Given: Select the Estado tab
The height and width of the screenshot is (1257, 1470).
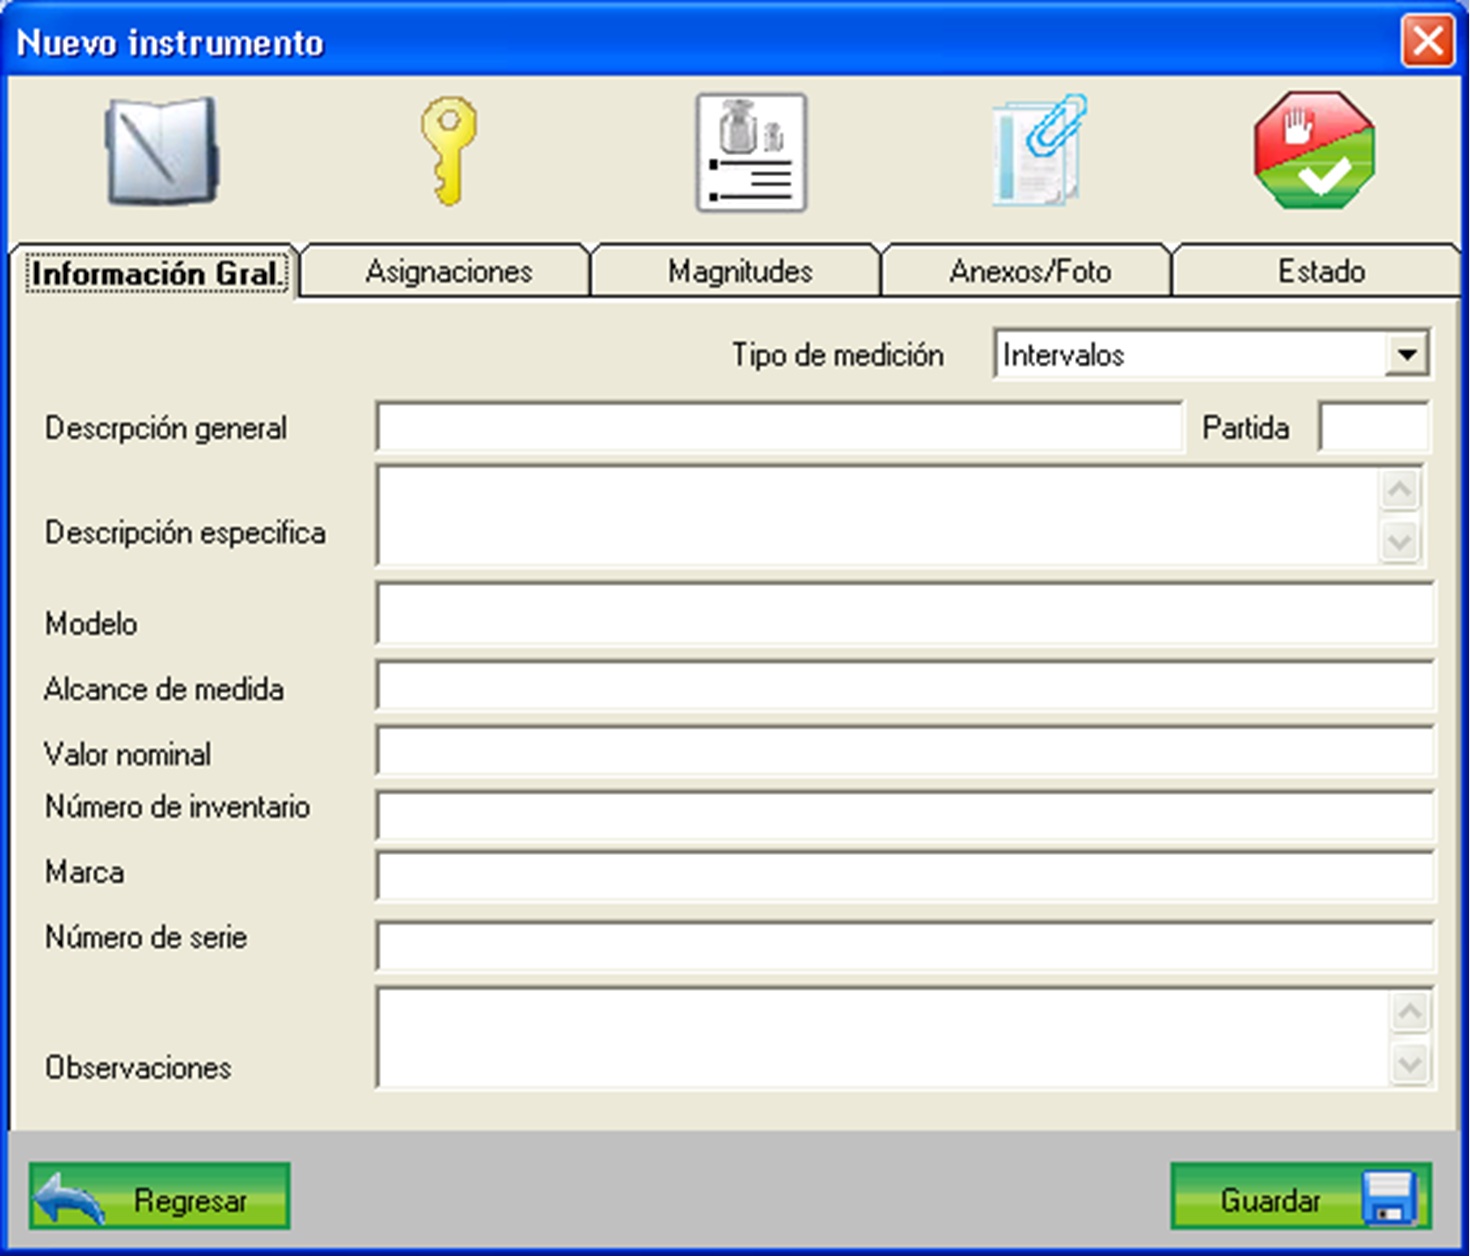Looking at the screenshot, I should (x=1320, y=272).
